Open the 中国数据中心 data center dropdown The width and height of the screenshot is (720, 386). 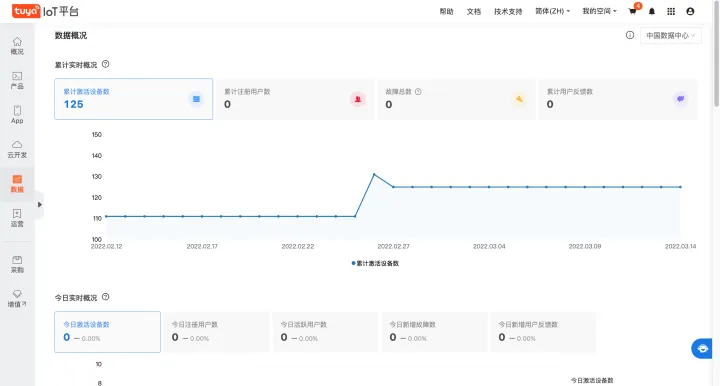[670, 35]
